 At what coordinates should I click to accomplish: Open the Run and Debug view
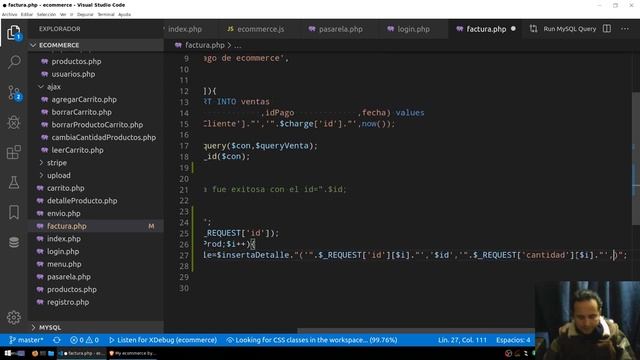[14, 122]
